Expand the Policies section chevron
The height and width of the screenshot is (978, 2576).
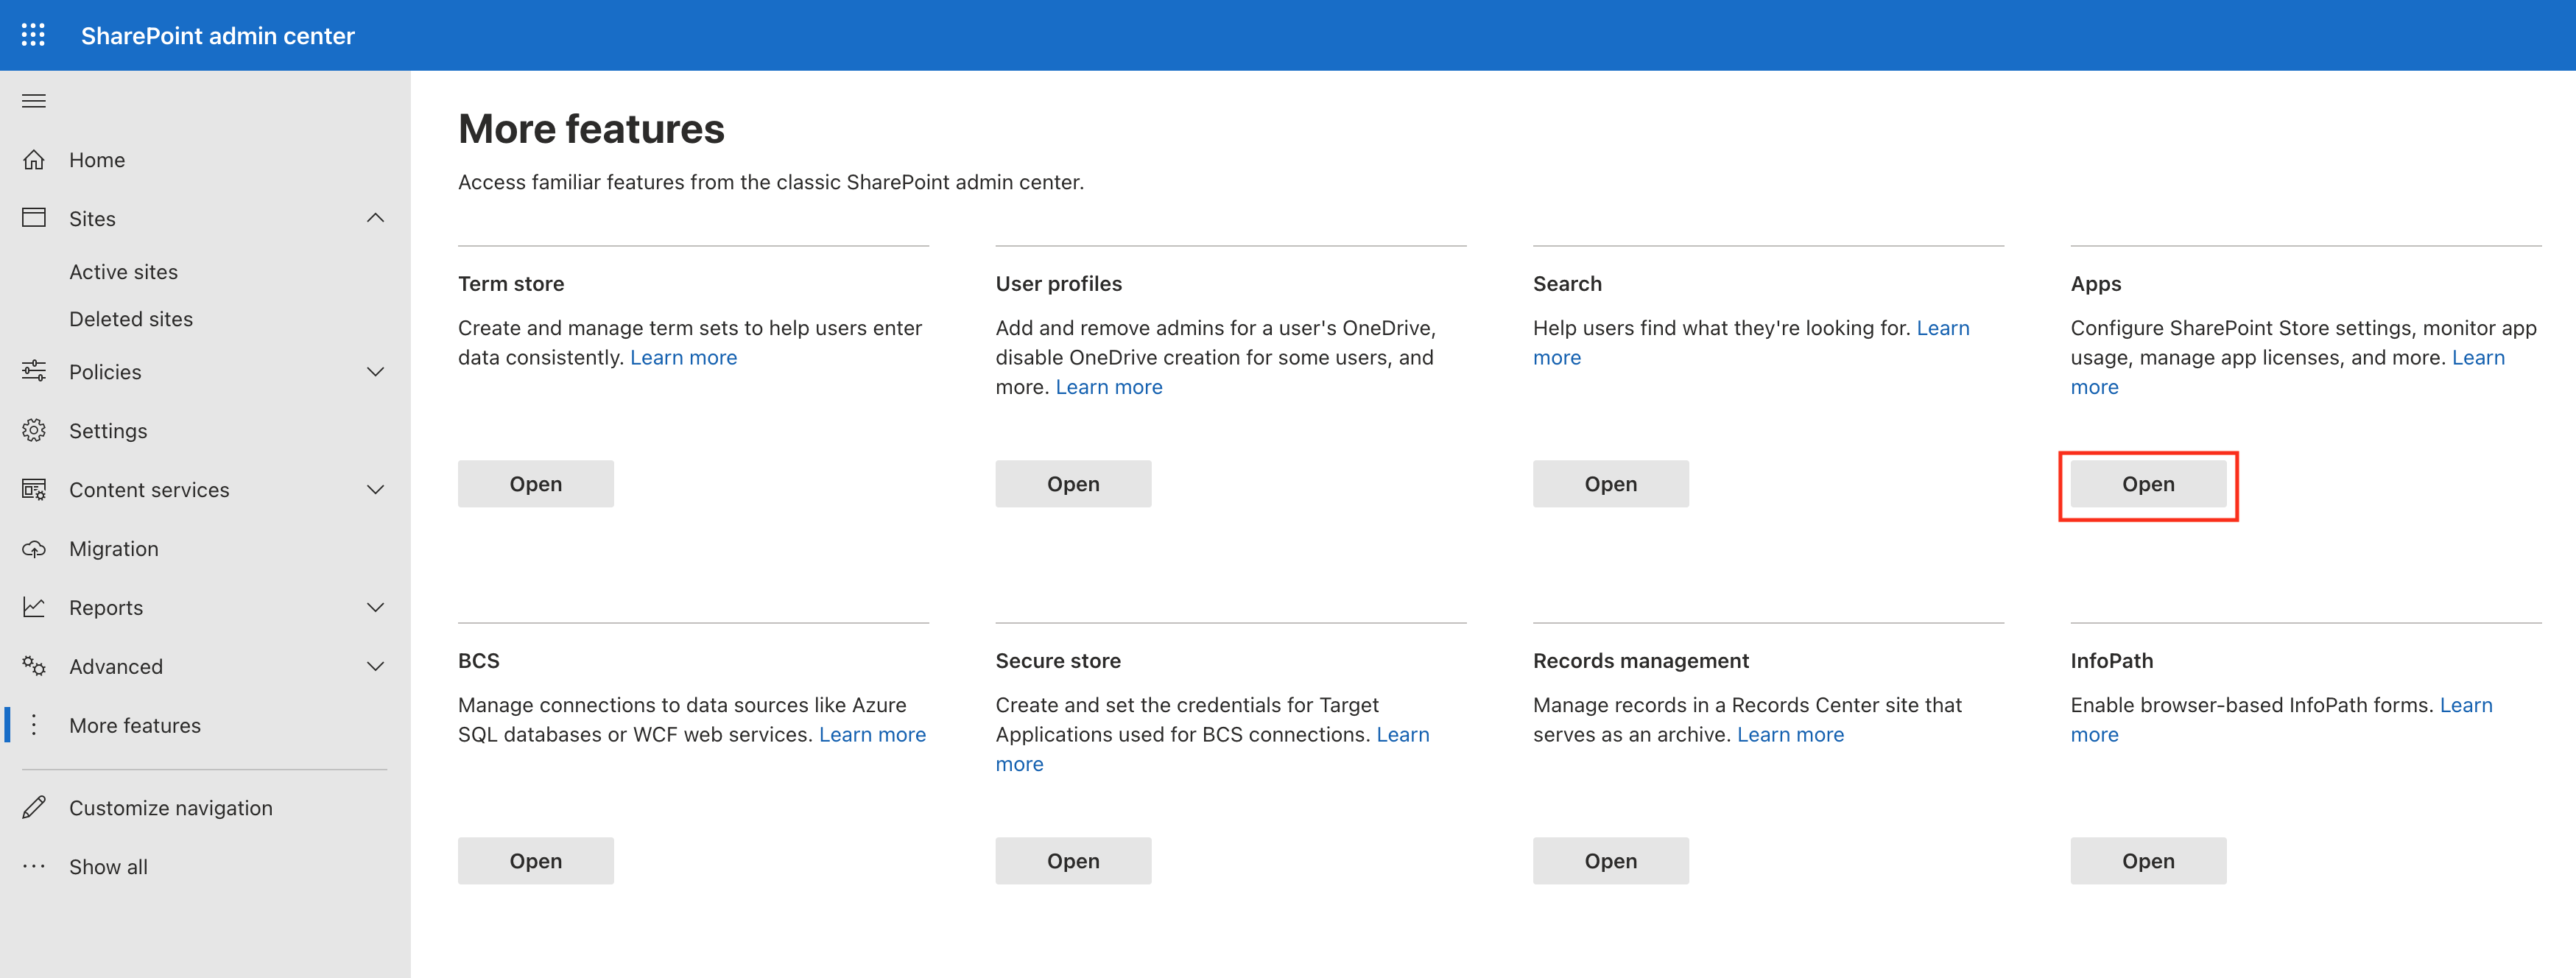coord(376,372)
